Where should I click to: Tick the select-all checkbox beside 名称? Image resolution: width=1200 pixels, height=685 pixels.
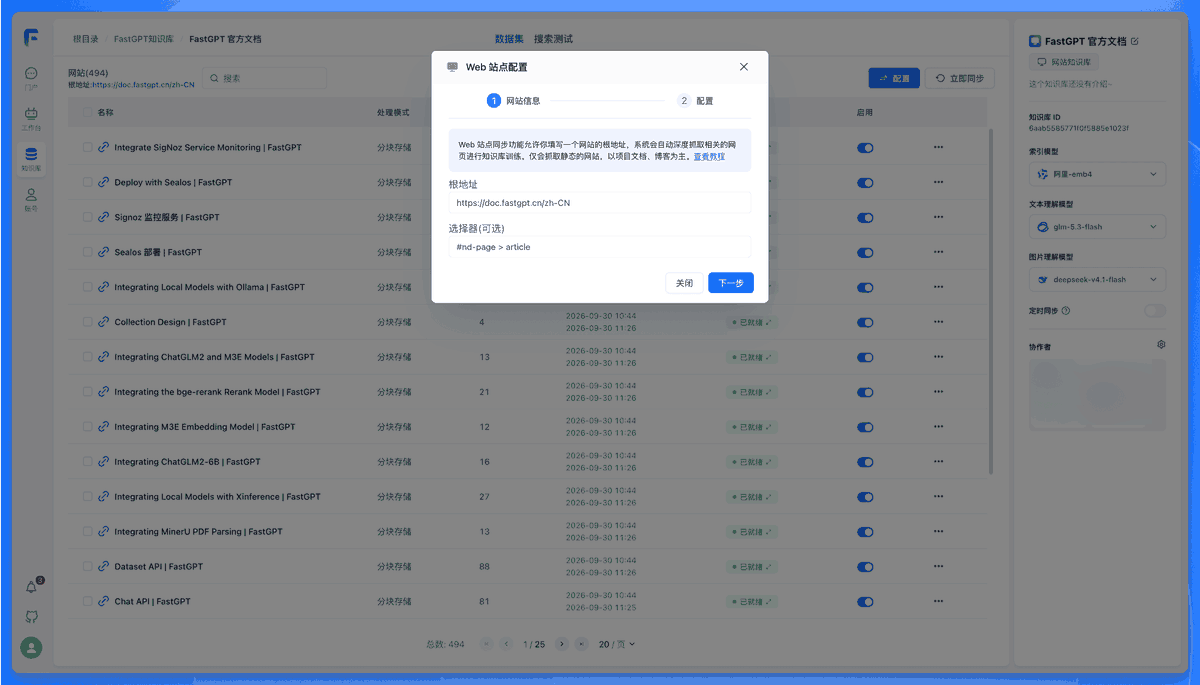pos(88,113)
